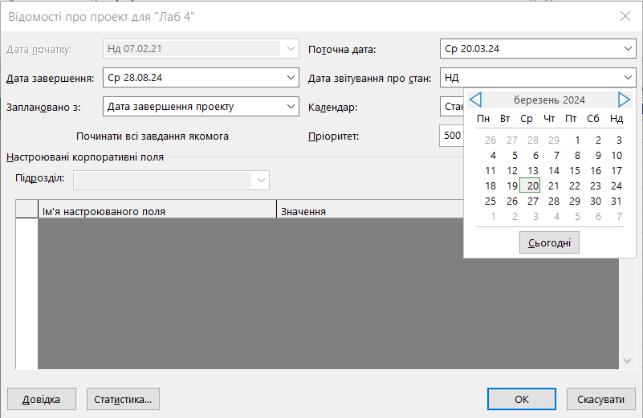This screenshot has width=643, height=418.
Task: Click the 'Ім'я настроюваного поля' column header
Action: coord(157,209)
